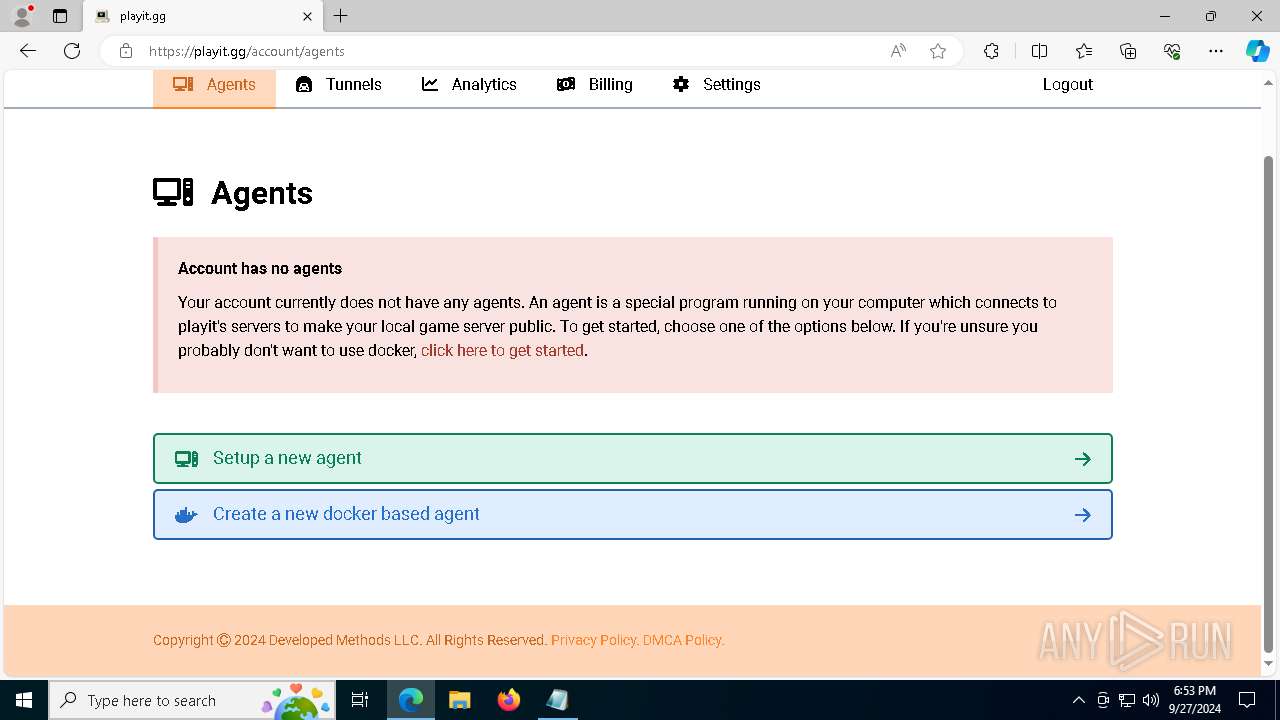Open Browser essentials icon
The image size is (1280, 720).
[x=1172, y=51]
